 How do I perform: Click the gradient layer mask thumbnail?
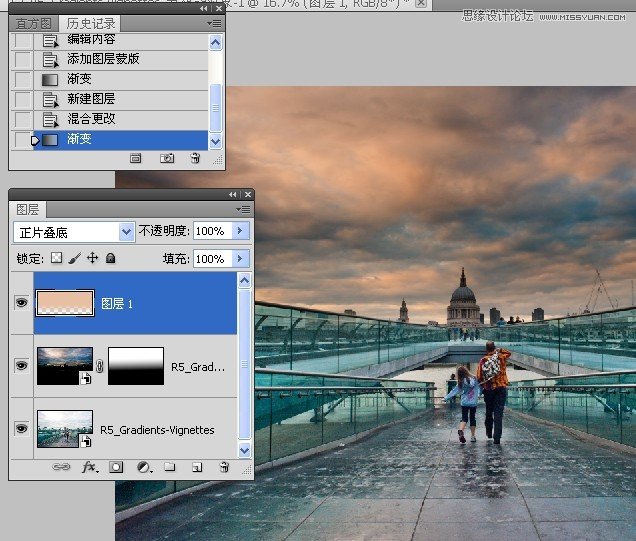pyautogui.click(x=134, y=366)
